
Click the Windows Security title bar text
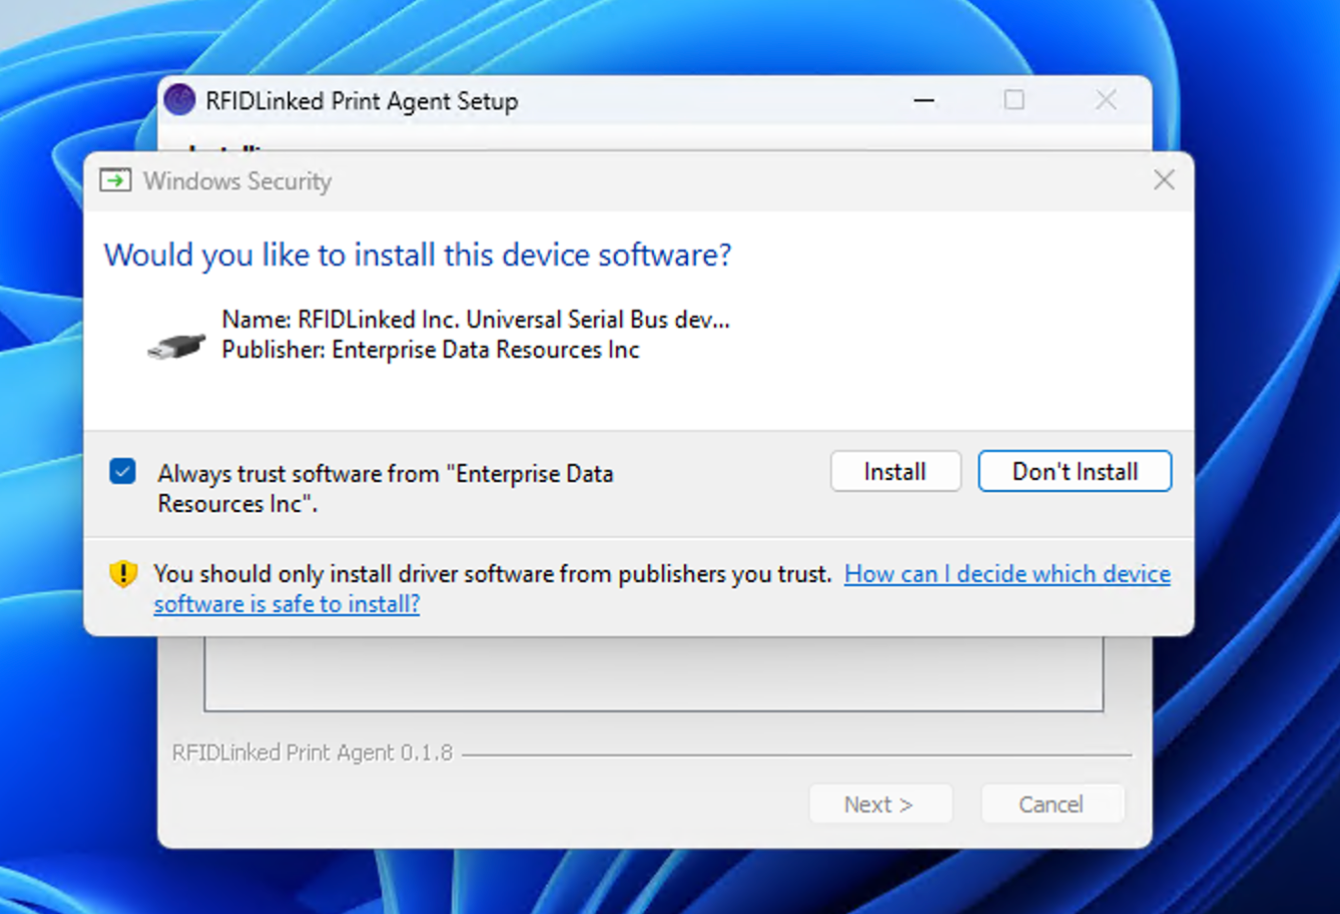click(x=237, y=181)
